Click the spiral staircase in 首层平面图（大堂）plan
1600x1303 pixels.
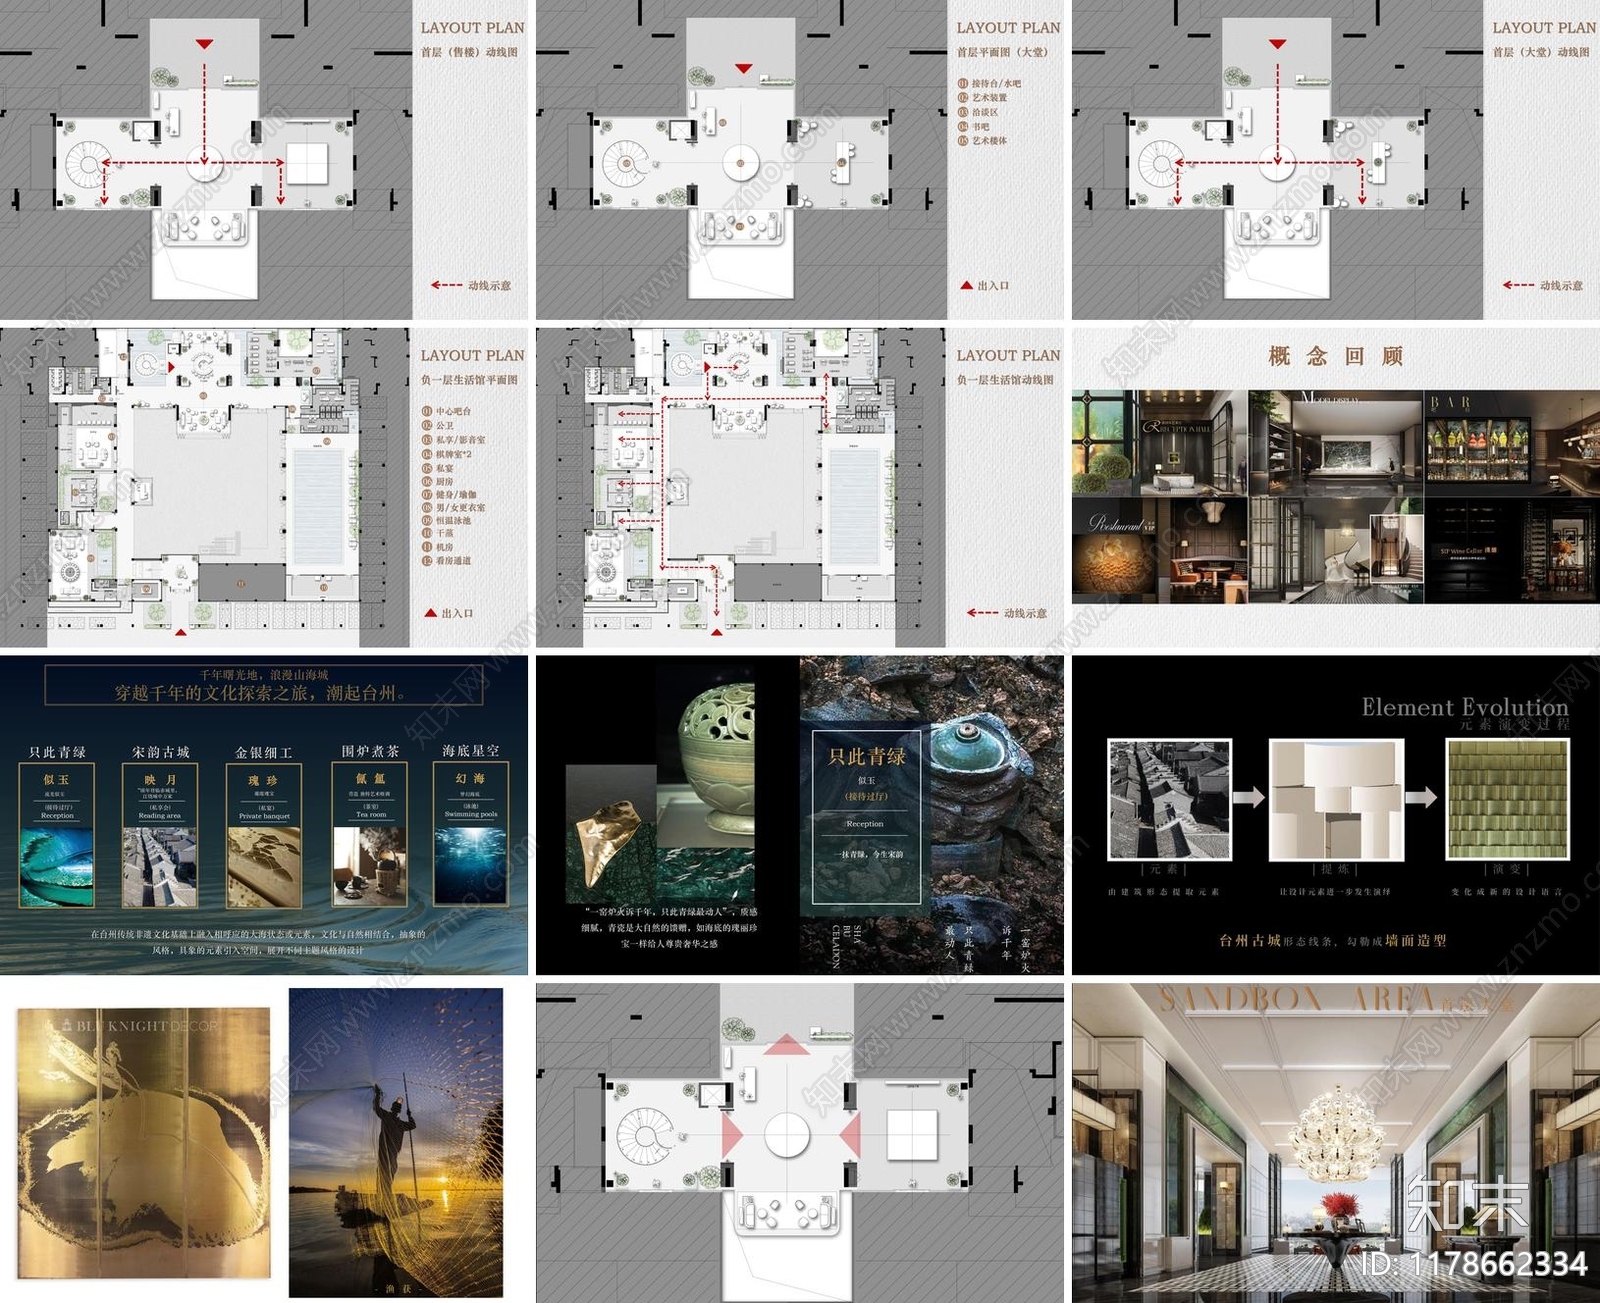[627, 162]
